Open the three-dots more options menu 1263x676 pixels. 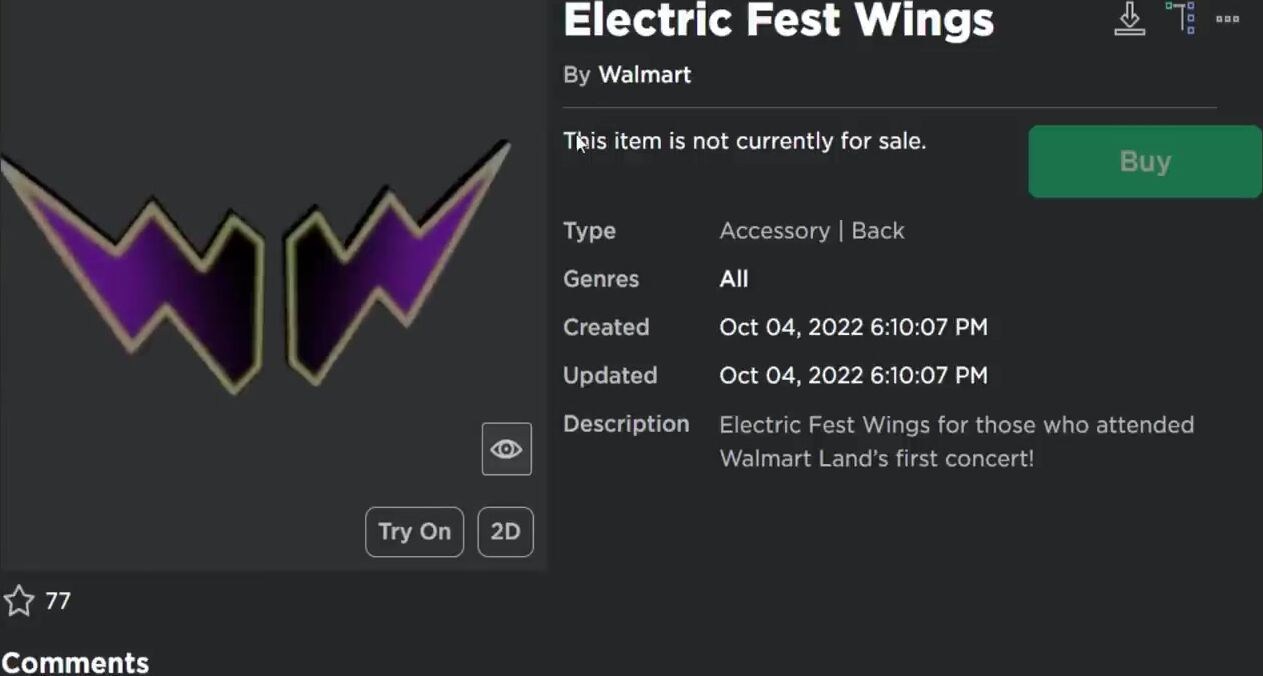pyautogui.click(x=1228, y=19)
